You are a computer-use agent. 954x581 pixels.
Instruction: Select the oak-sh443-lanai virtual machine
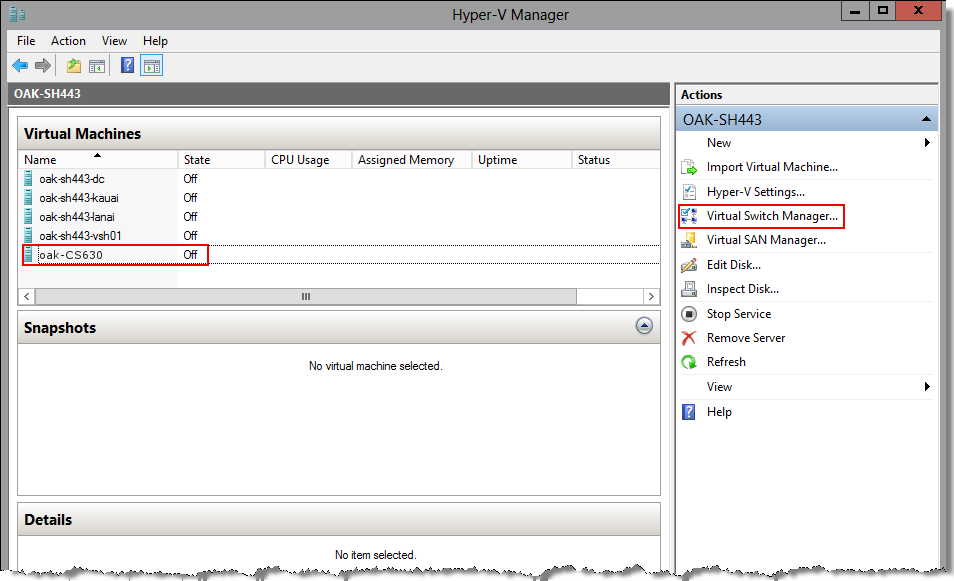pyautogui.click(x=77, y=216)
